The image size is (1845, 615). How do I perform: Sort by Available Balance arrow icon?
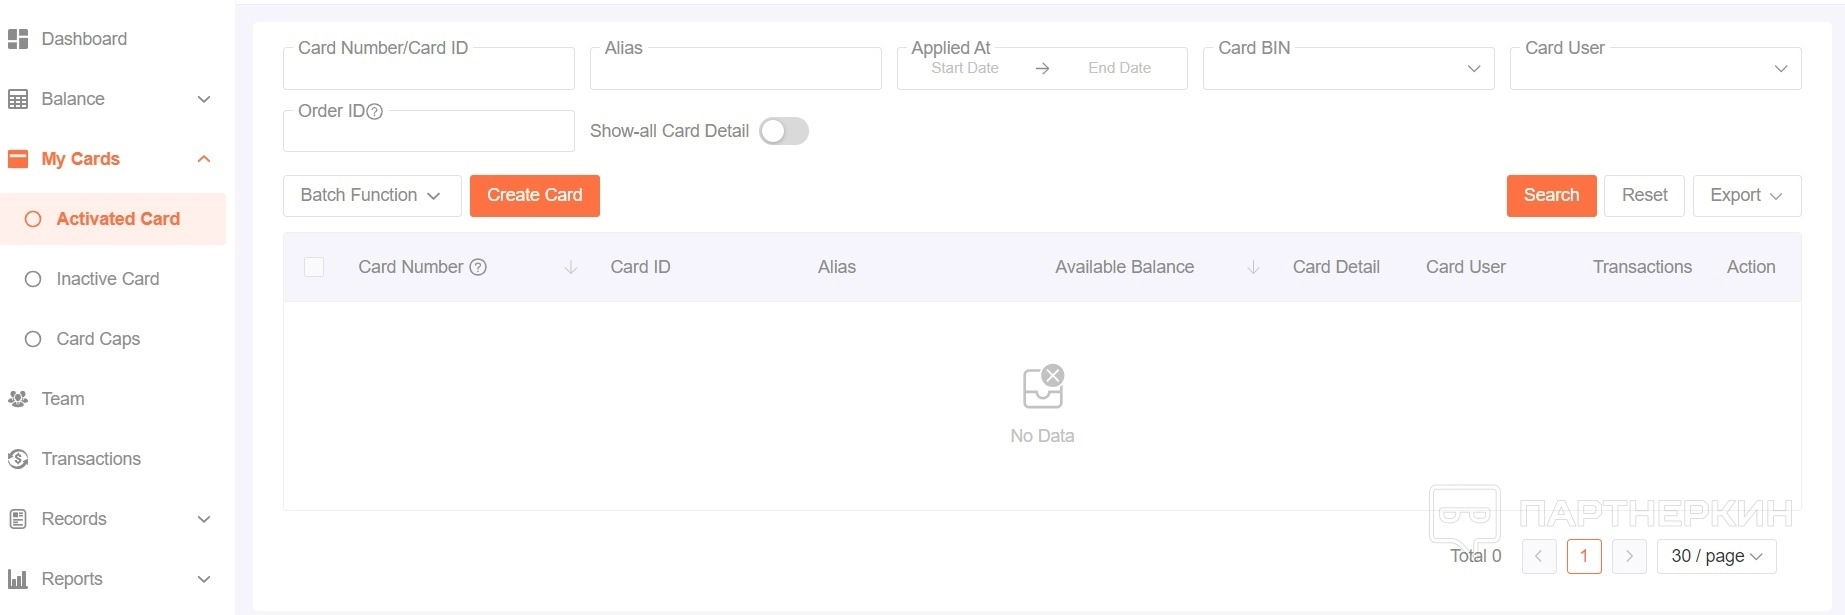coord(1253,267)
